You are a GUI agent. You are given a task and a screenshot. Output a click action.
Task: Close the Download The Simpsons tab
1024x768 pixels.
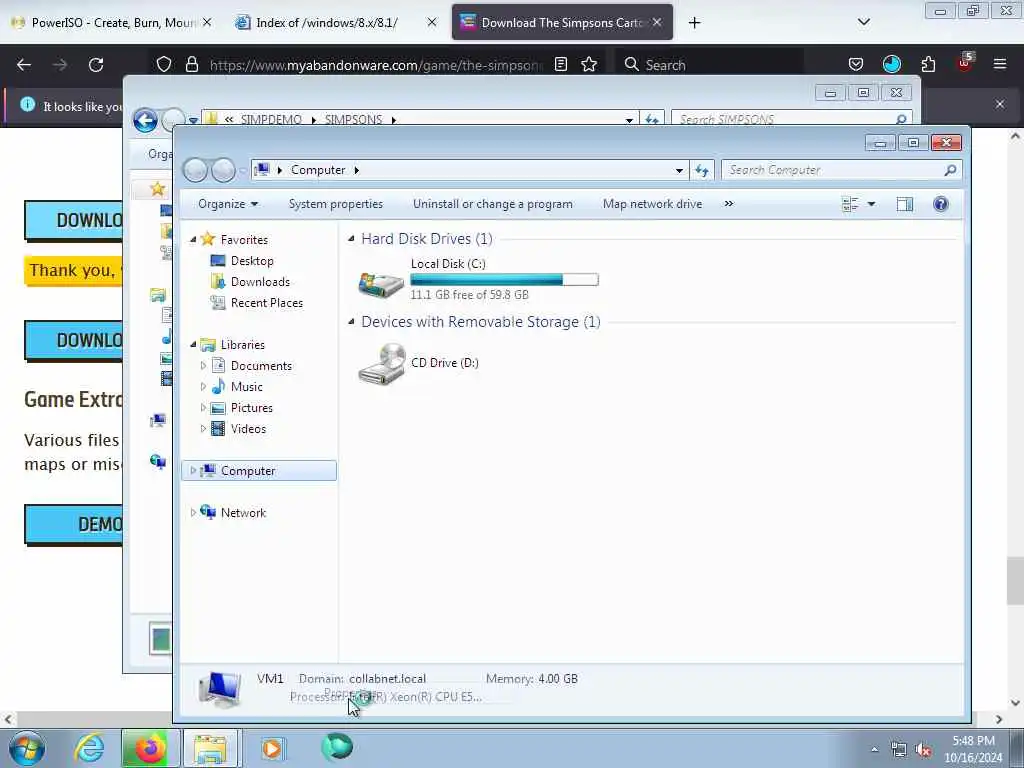pyautogui.click(x=657, y=23)
